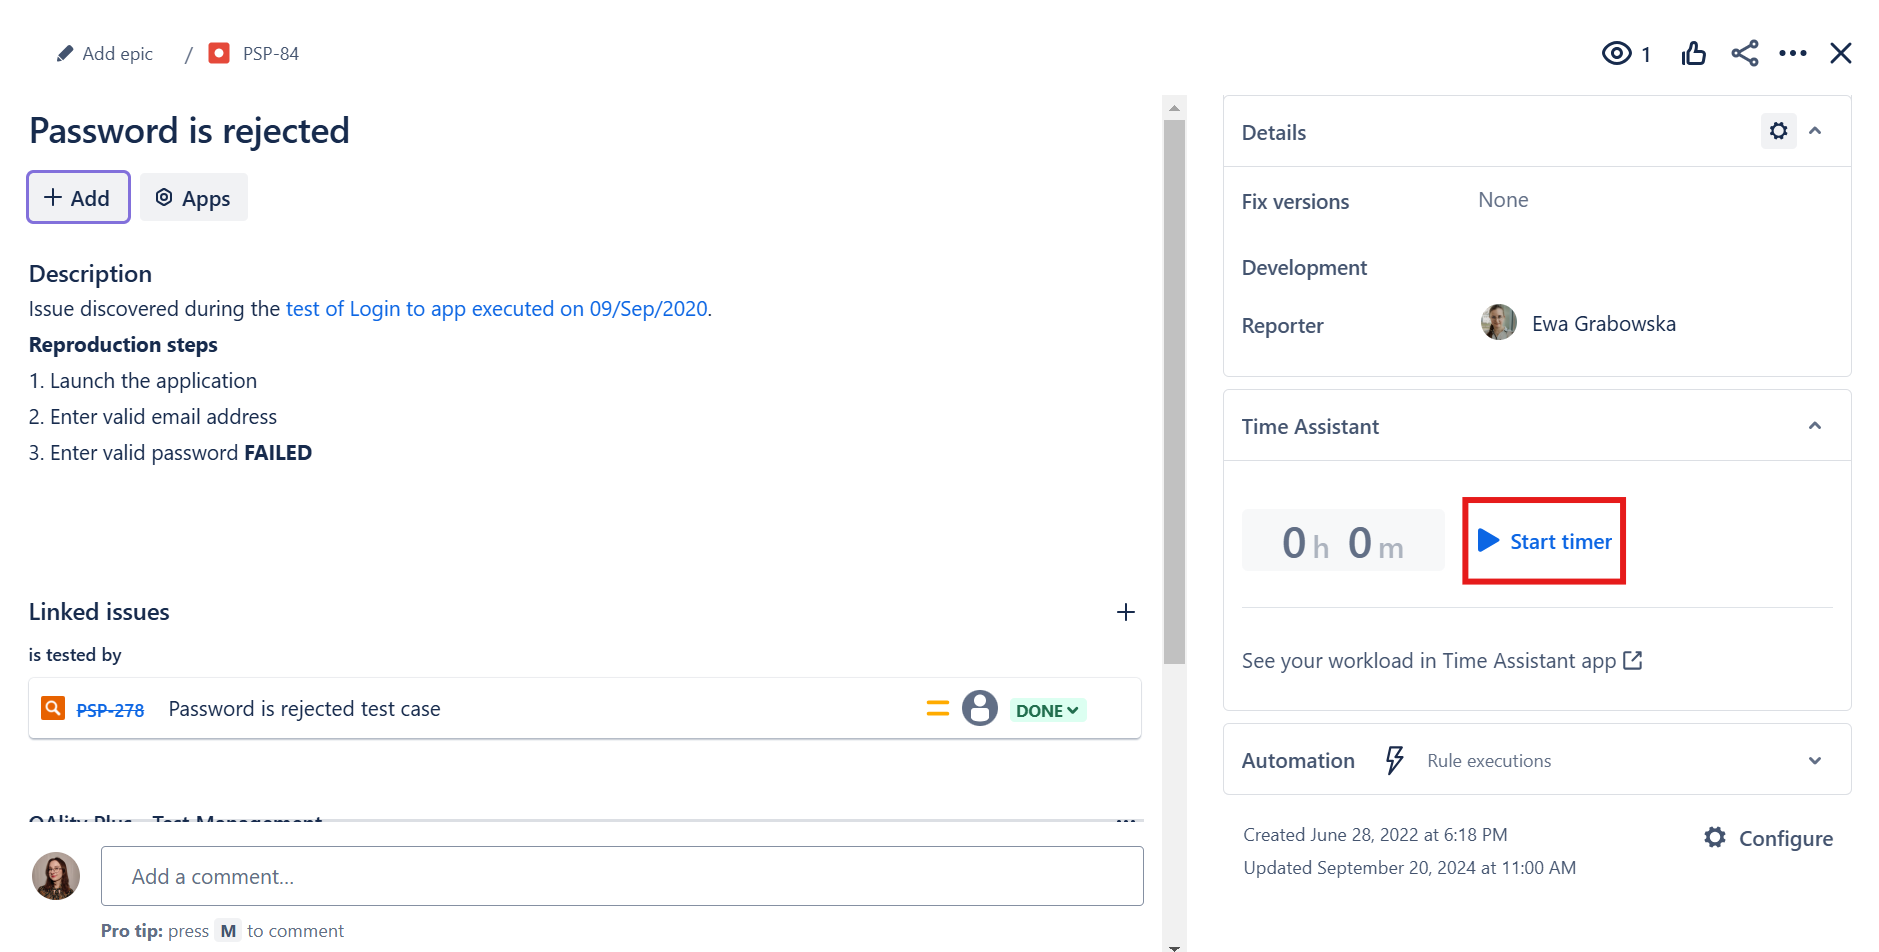Open PSP-278 linked issue key
The width and height of the screenshot is (1879, 952).
(110, 710)
